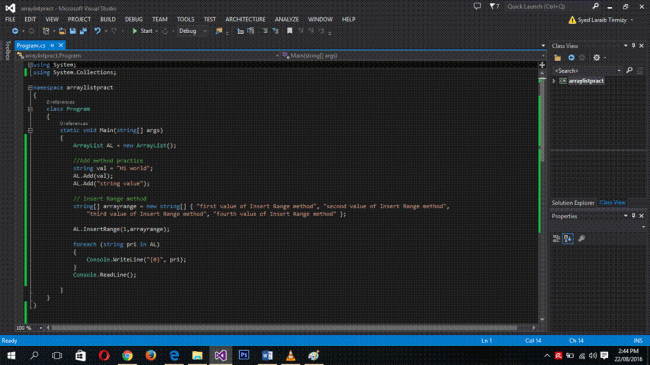Open the Main(string[] args) member dropdown
Viewport: 650px width, 365px height.
(x=414, y=56)
